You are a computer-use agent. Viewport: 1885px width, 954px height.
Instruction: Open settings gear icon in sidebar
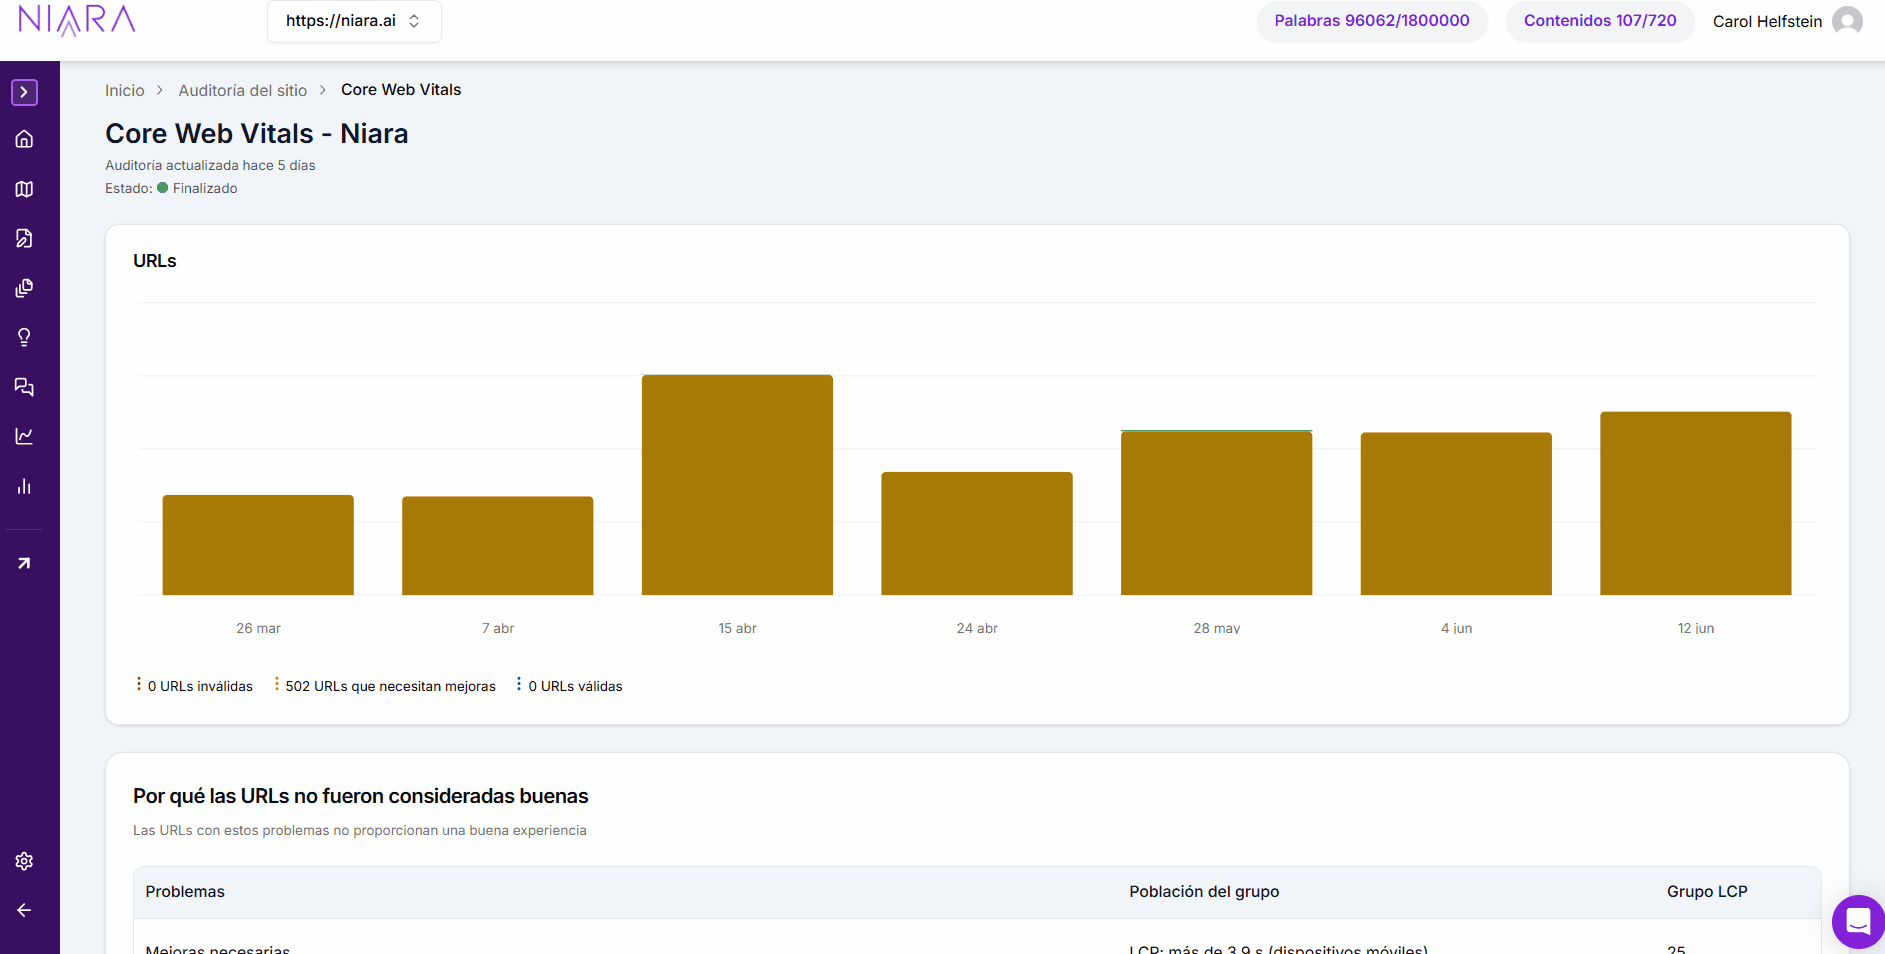pyautogui.click(x=24, y=861)
